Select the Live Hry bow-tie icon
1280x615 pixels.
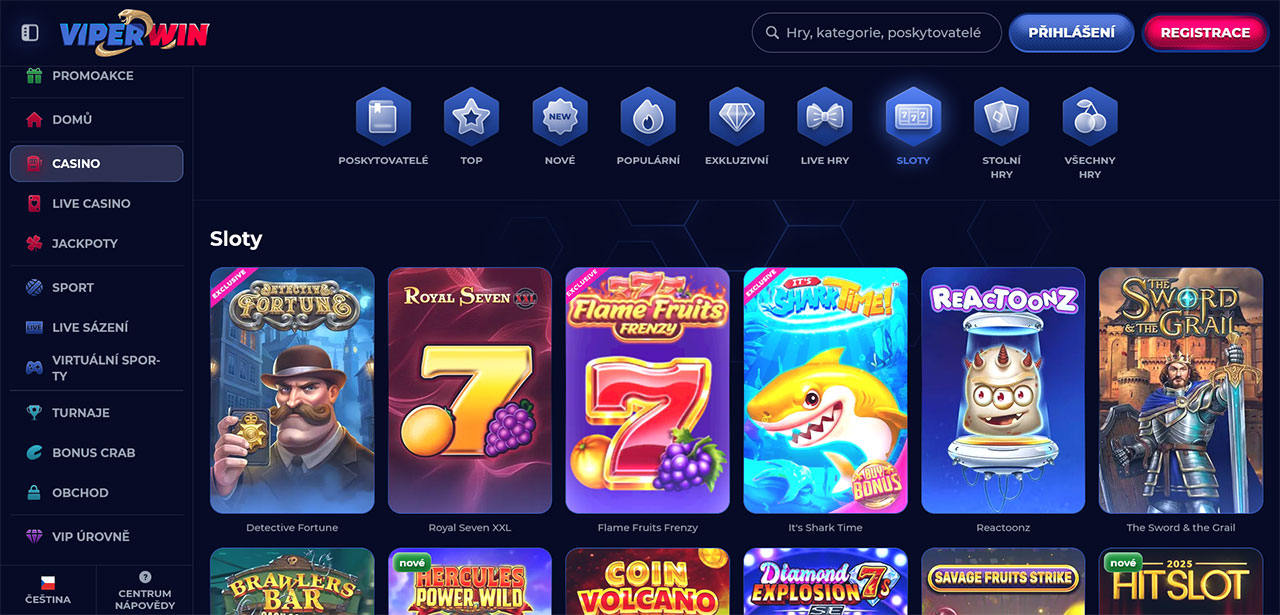pos(825,117)
